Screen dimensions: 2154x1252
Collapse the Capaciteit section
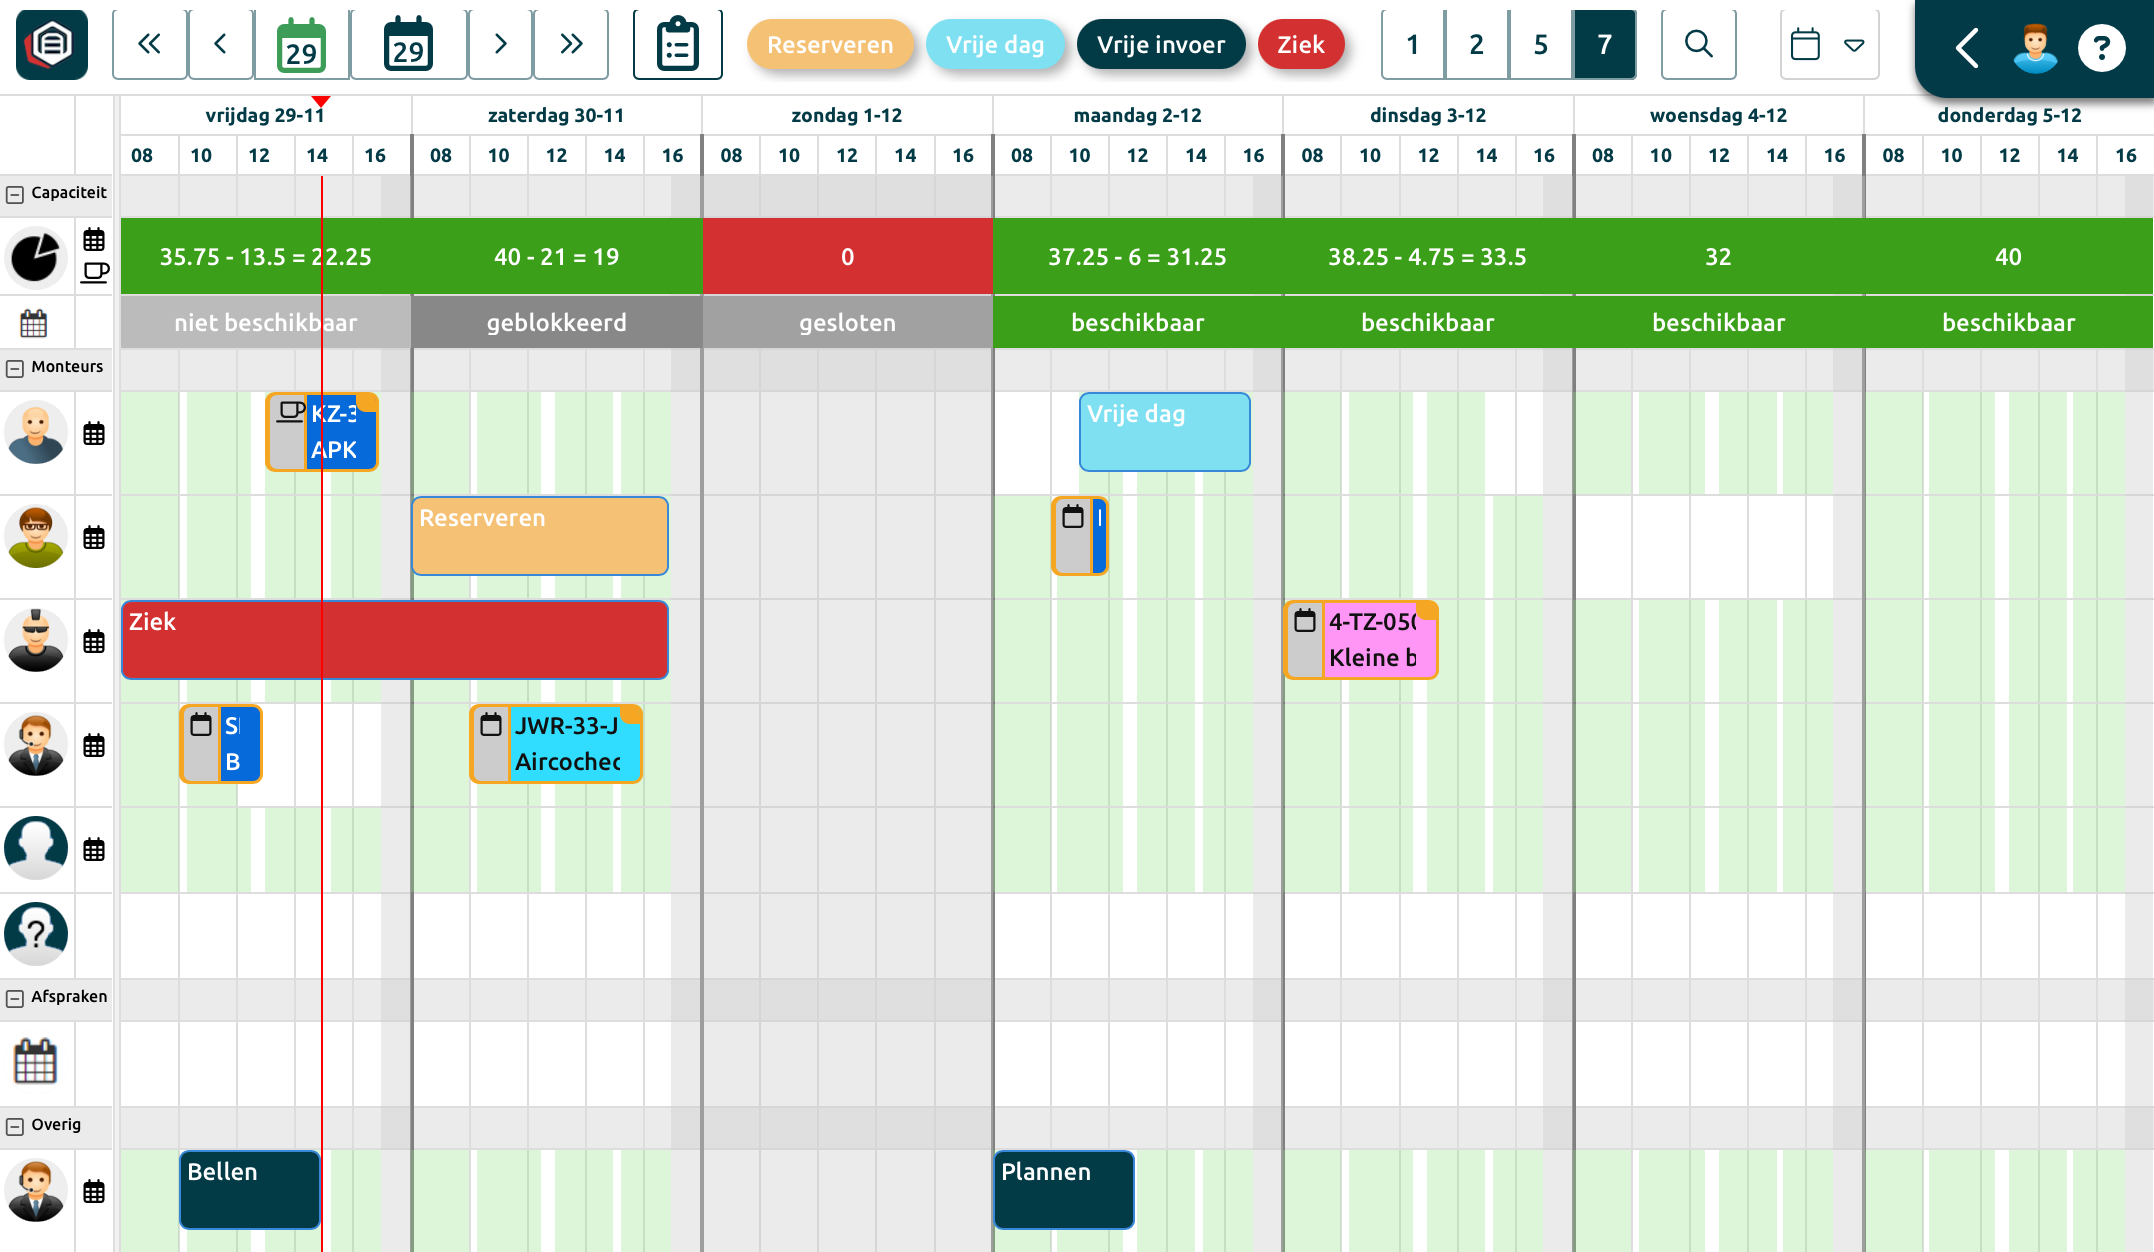point(15,194)
